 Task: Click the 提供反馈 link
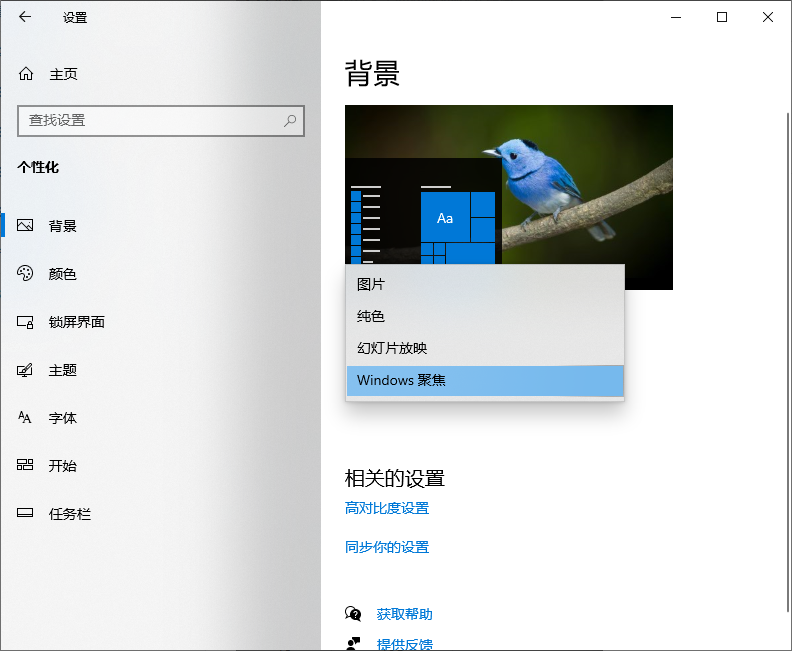click(405, 644)
